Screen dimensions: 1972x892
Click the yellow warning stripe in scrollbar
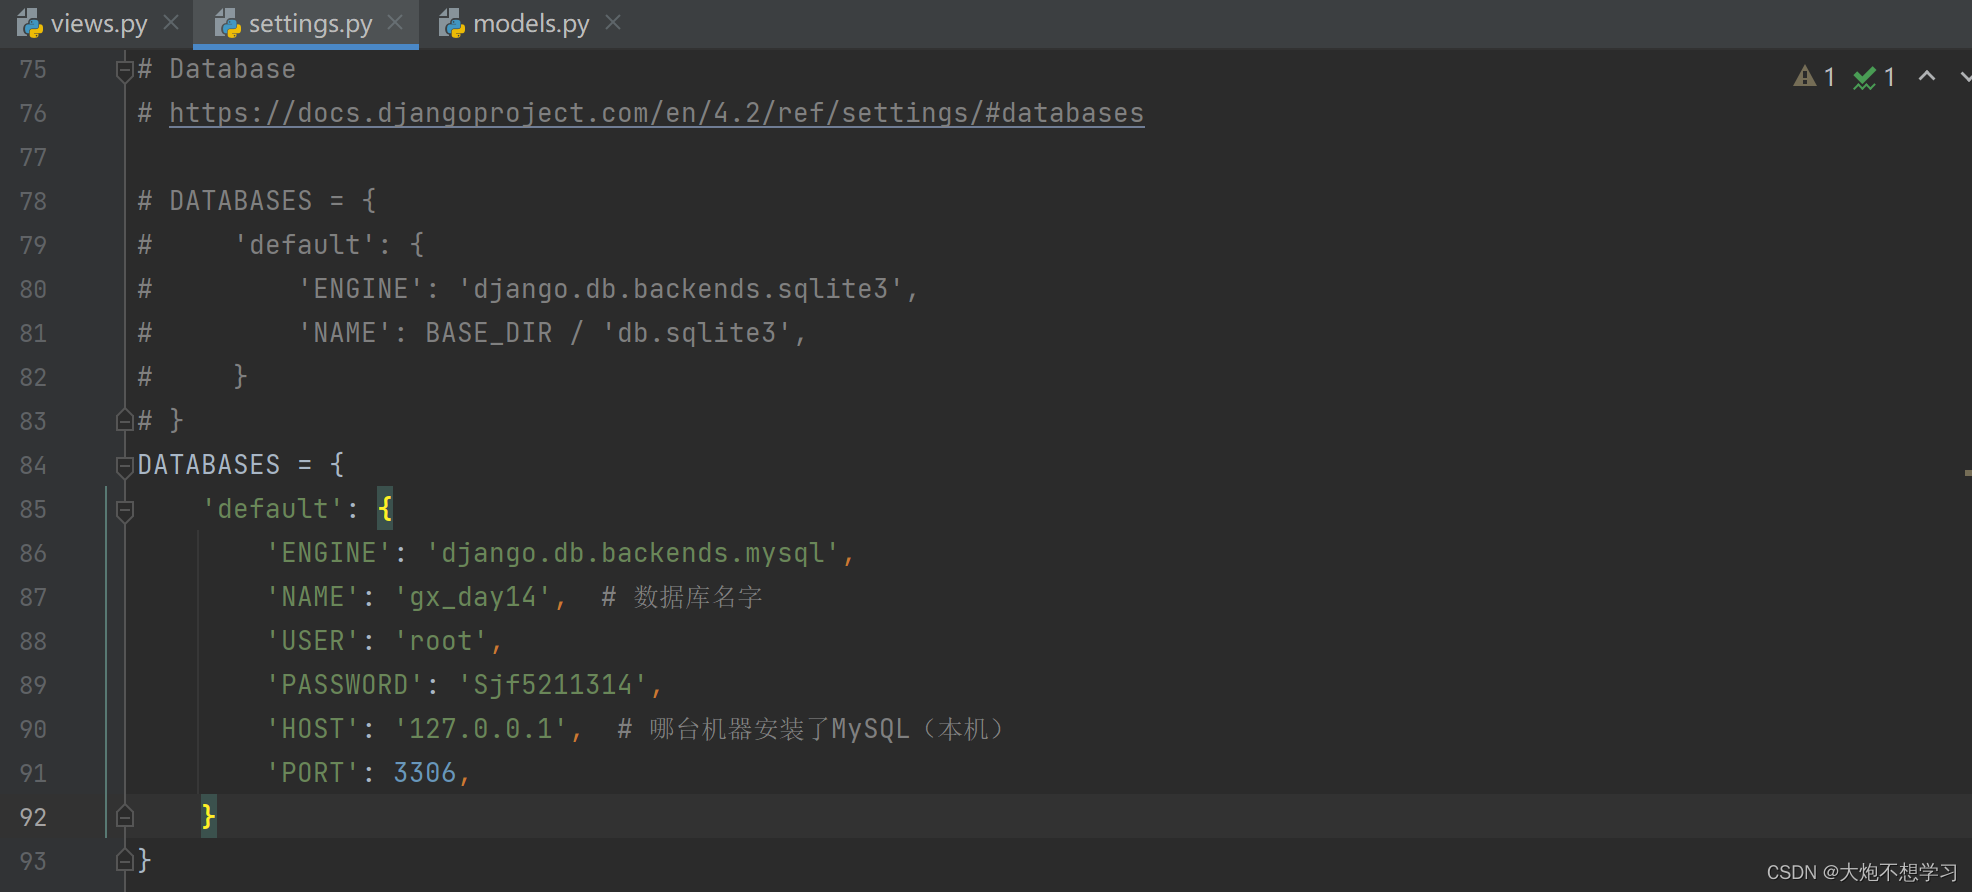tap(1967, 472)
